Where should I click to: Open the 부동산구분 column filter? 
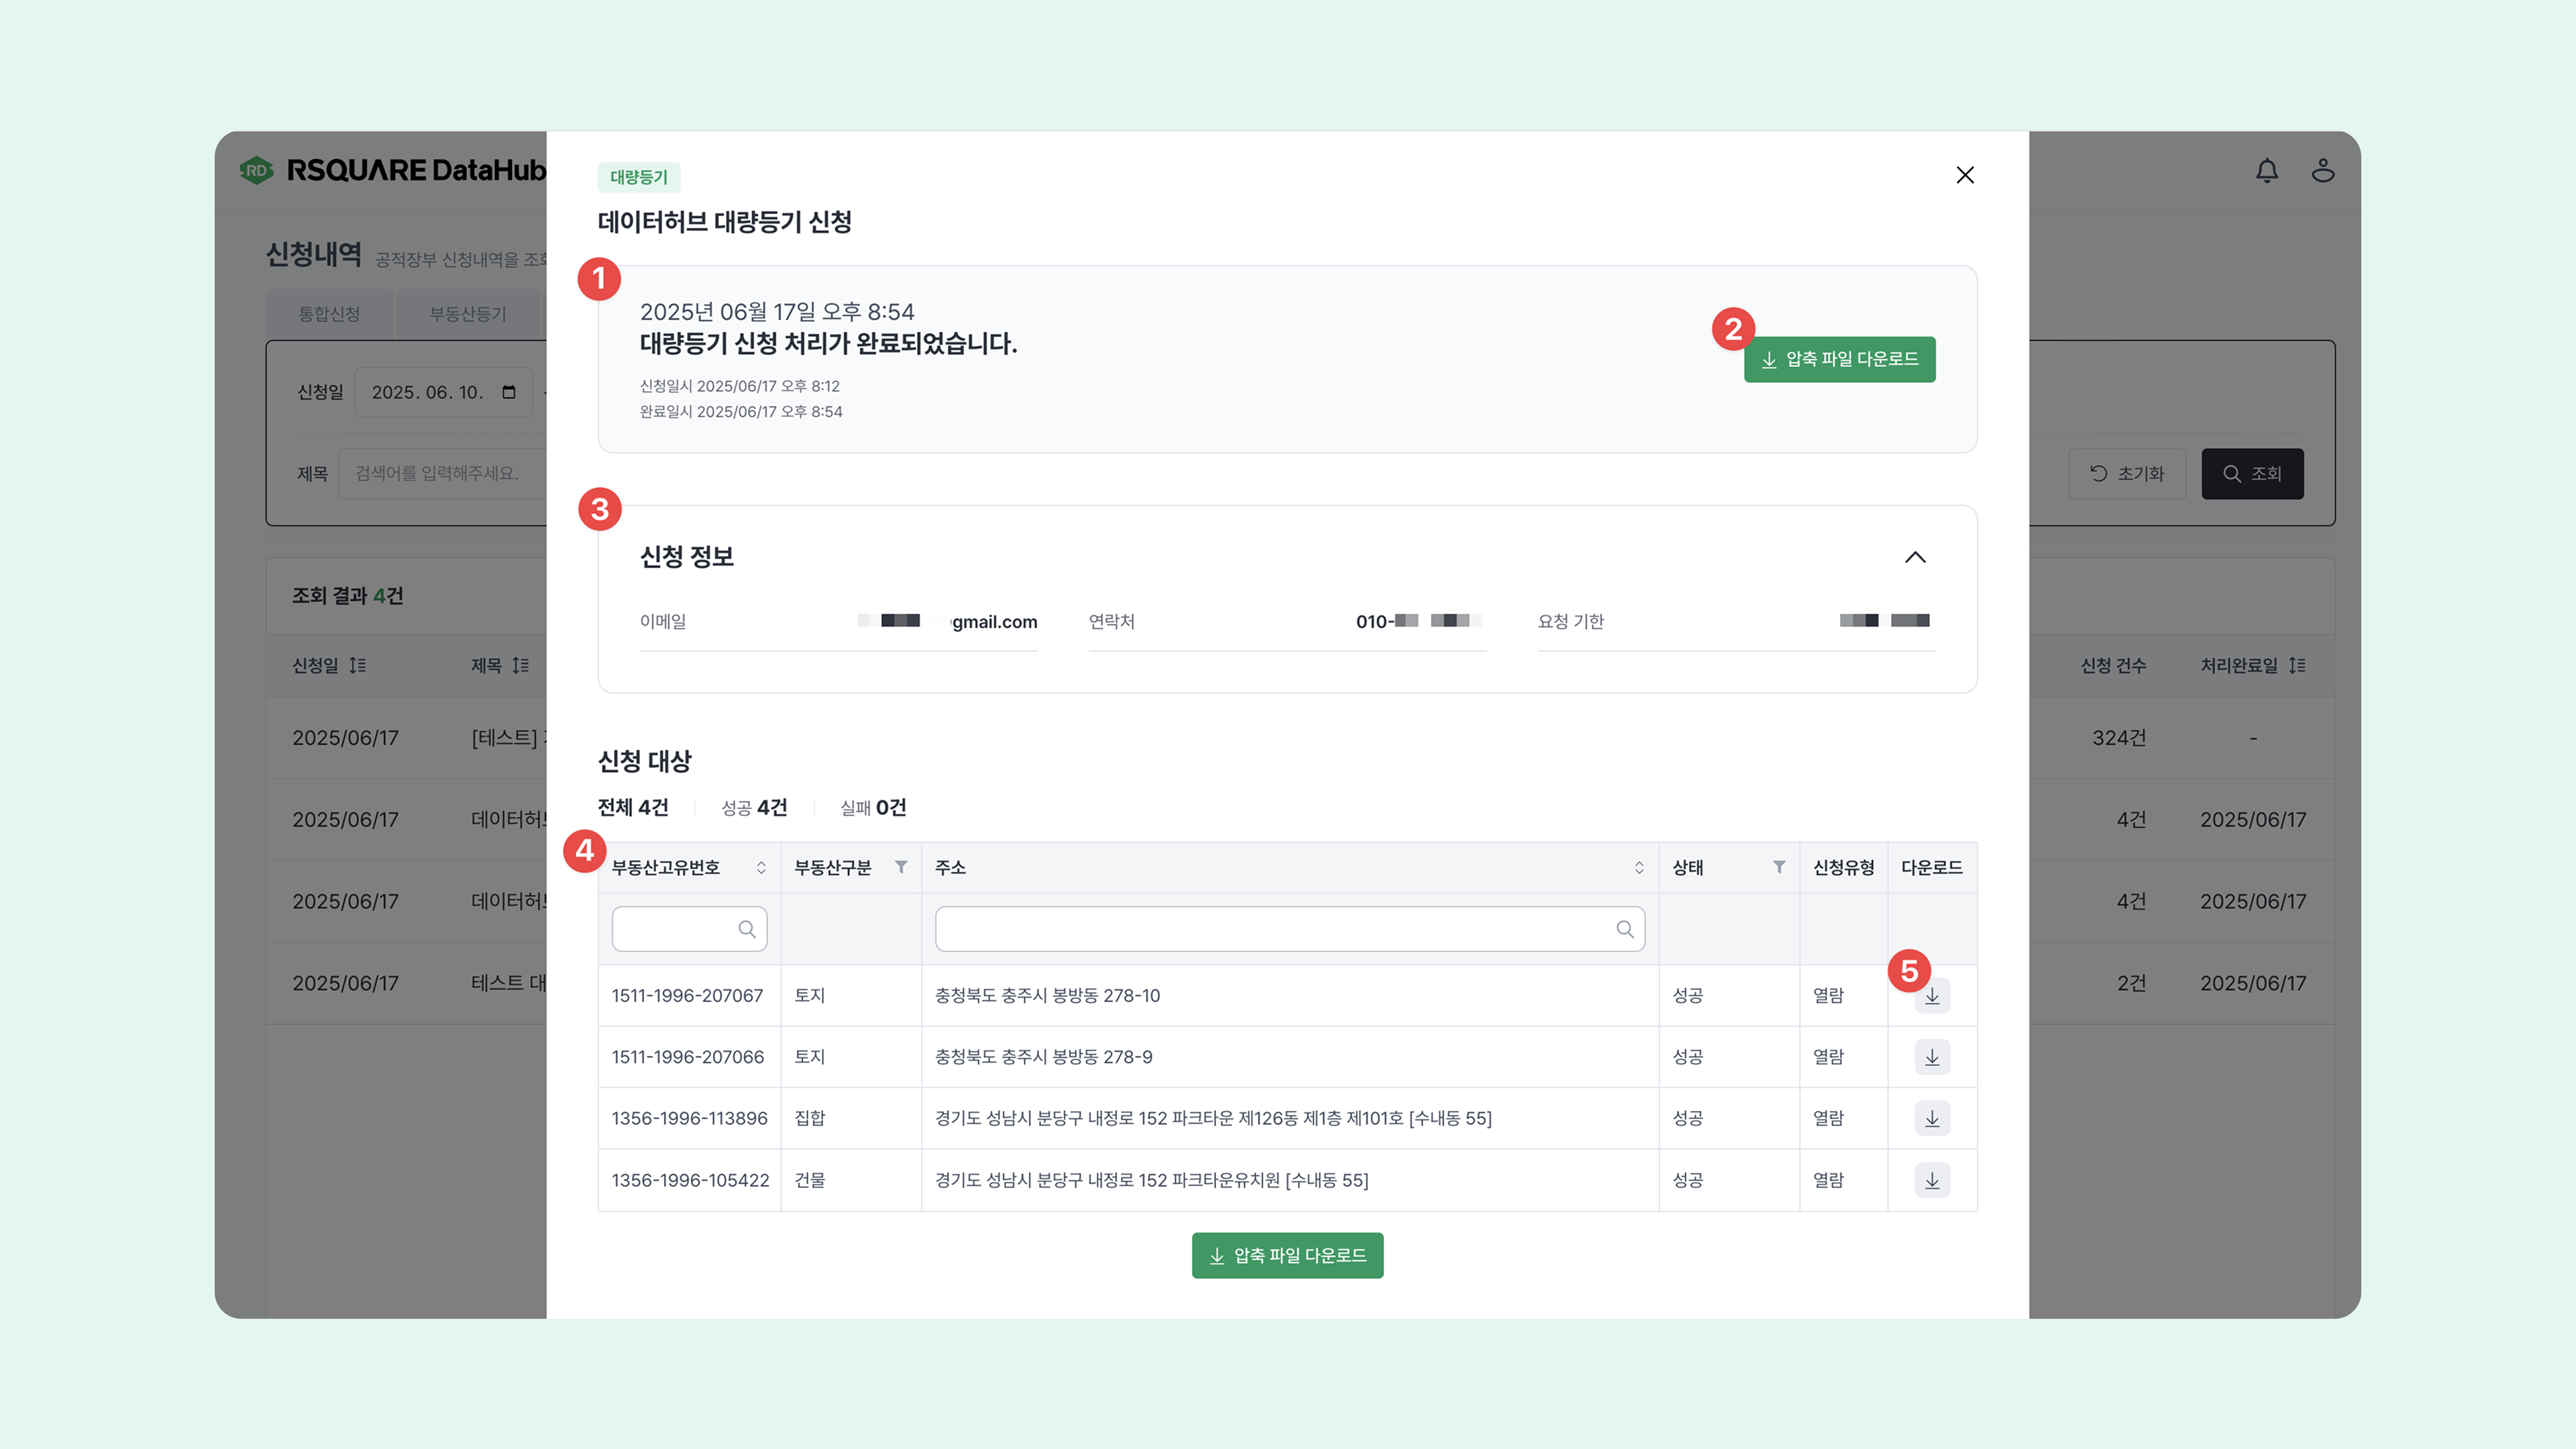(901, 867)
